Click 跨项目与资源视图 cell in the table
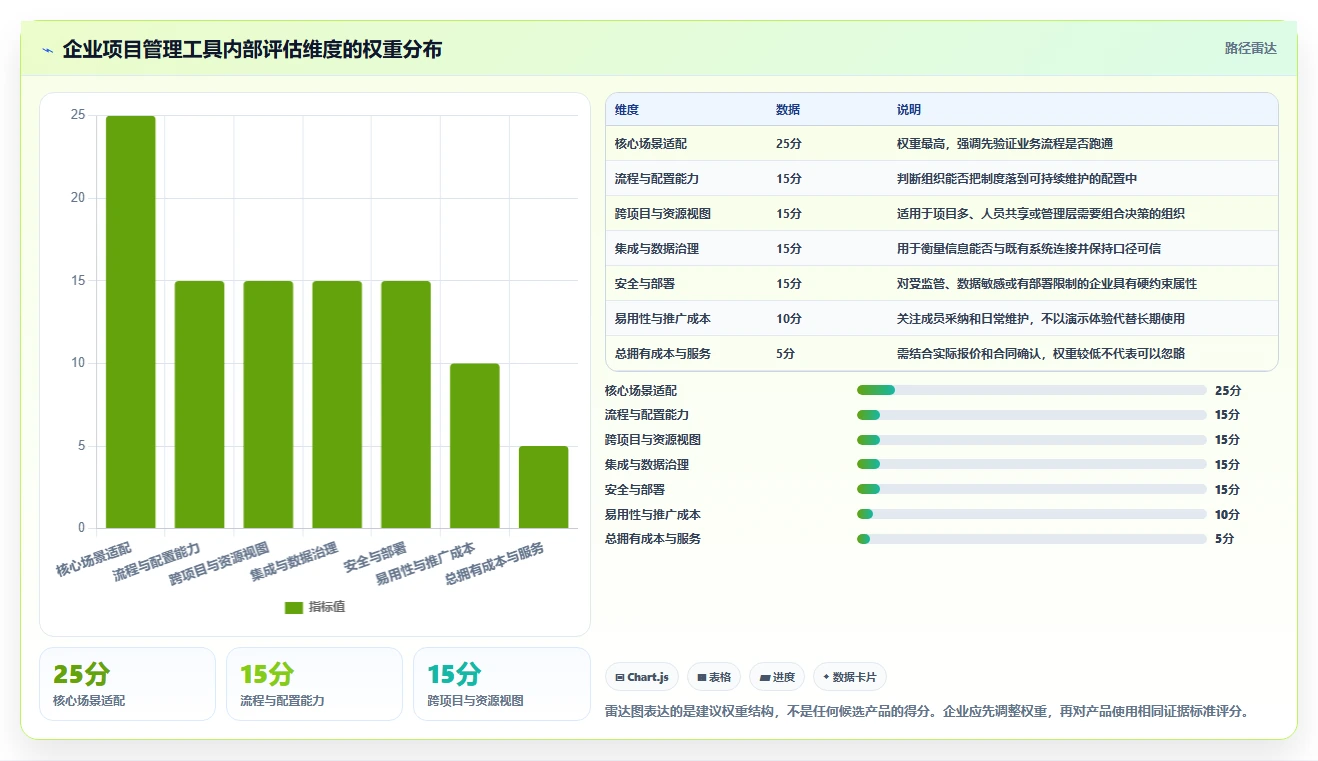This screenshot has width=1318, height=761. coord(663,214)
